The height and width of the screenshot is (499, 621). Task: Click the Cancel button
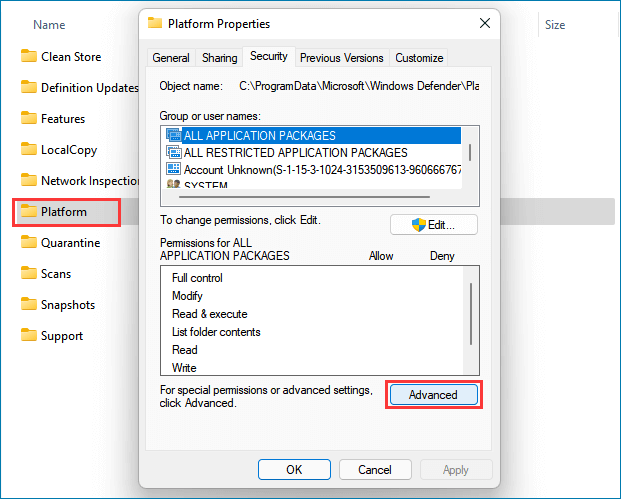tap(375, 469)
